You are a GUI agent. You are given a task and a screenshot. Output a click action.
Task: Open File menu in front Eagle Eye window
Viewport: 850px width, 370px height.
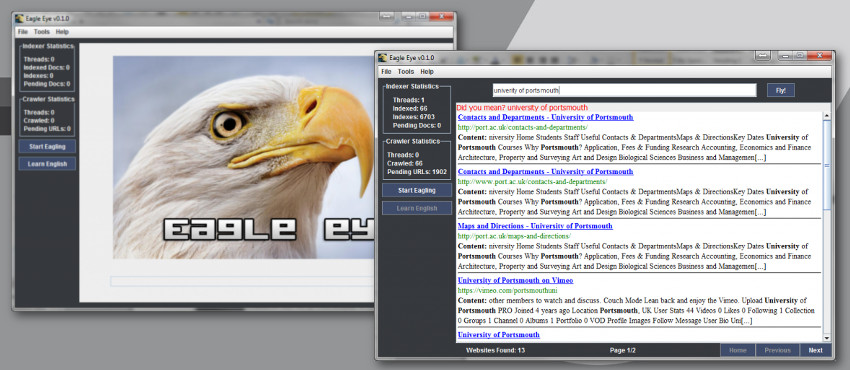coord(386,72)
